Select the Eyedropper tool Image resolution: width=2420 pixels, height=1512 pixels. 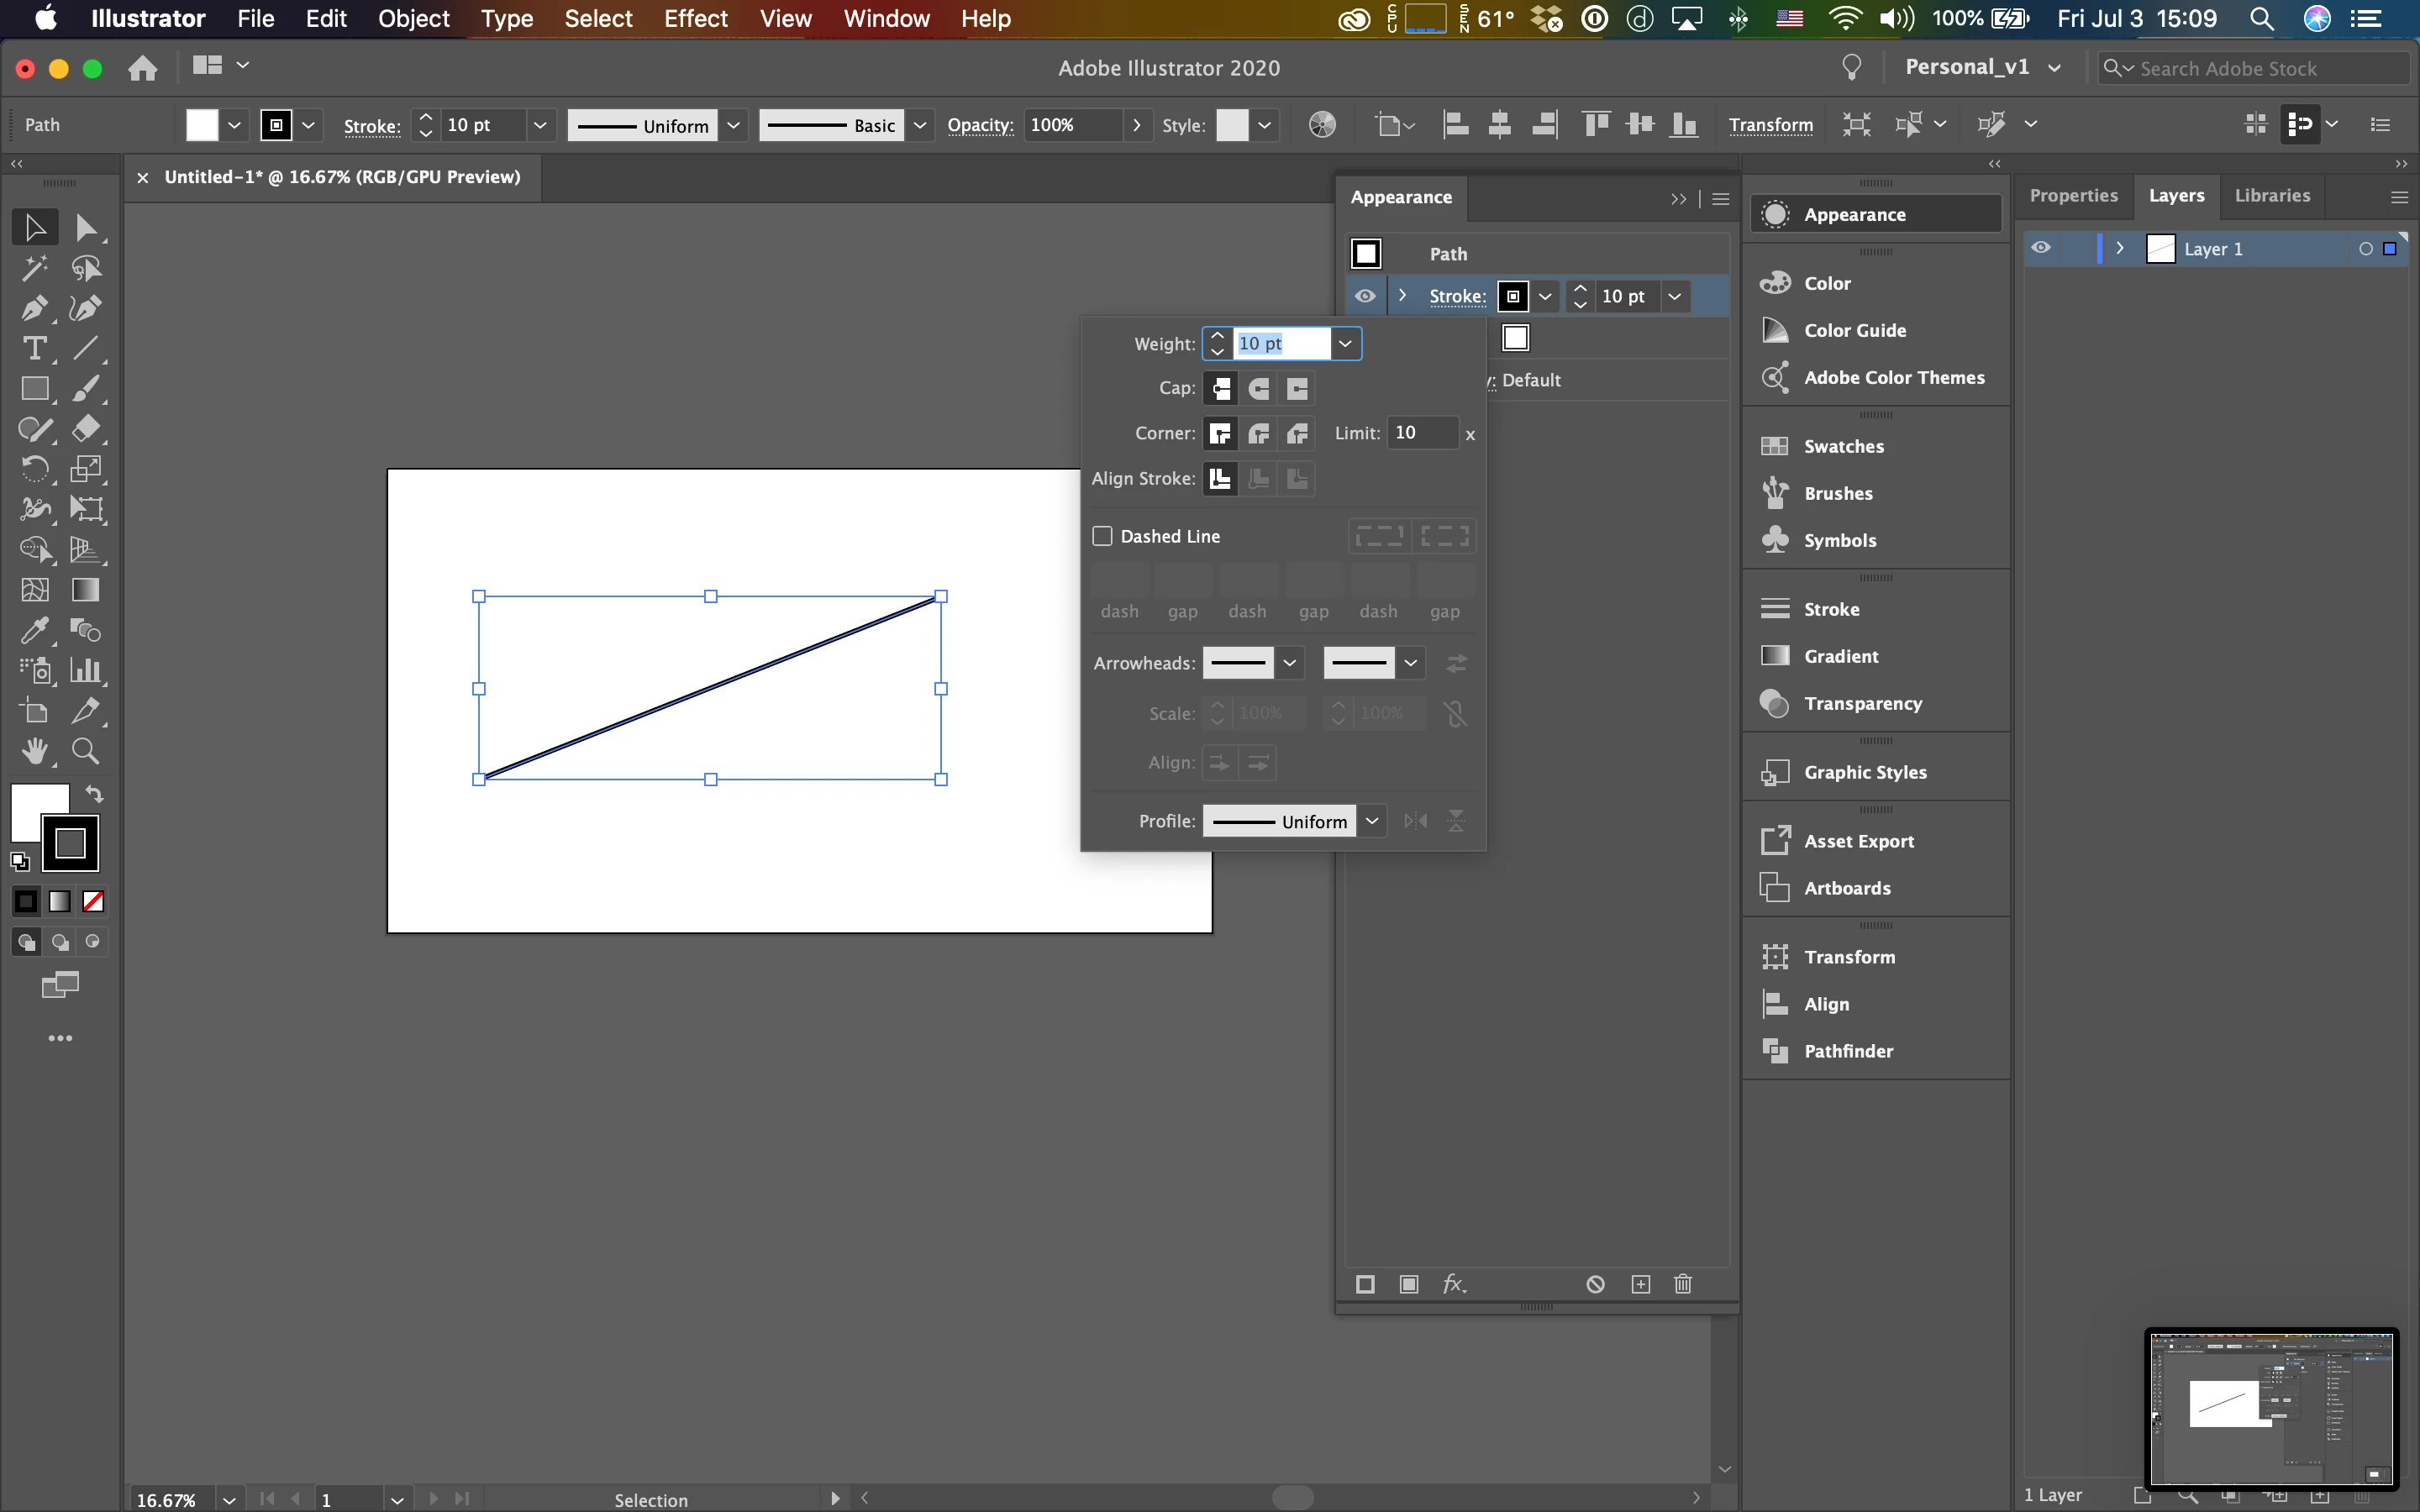(34, 630)
